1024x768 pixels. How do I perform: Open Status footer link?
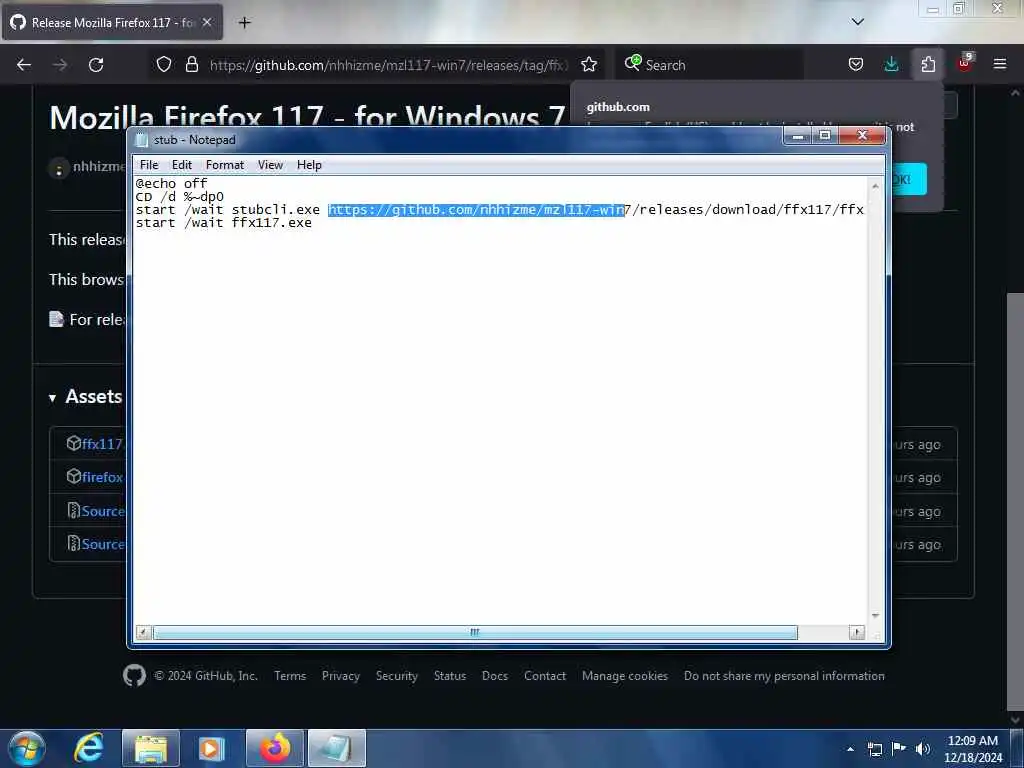(x=450, y=675)
